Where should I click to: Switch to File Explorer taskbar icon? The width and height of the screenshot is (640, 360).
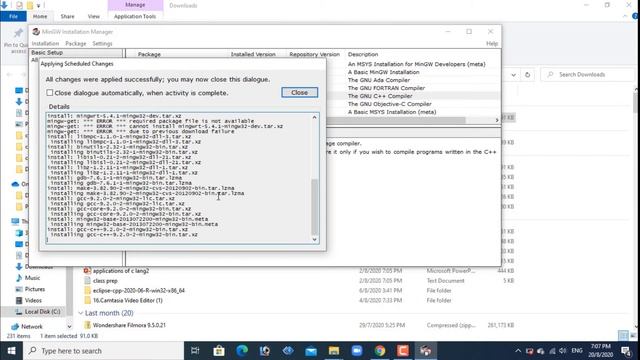(x=334, y=351)
